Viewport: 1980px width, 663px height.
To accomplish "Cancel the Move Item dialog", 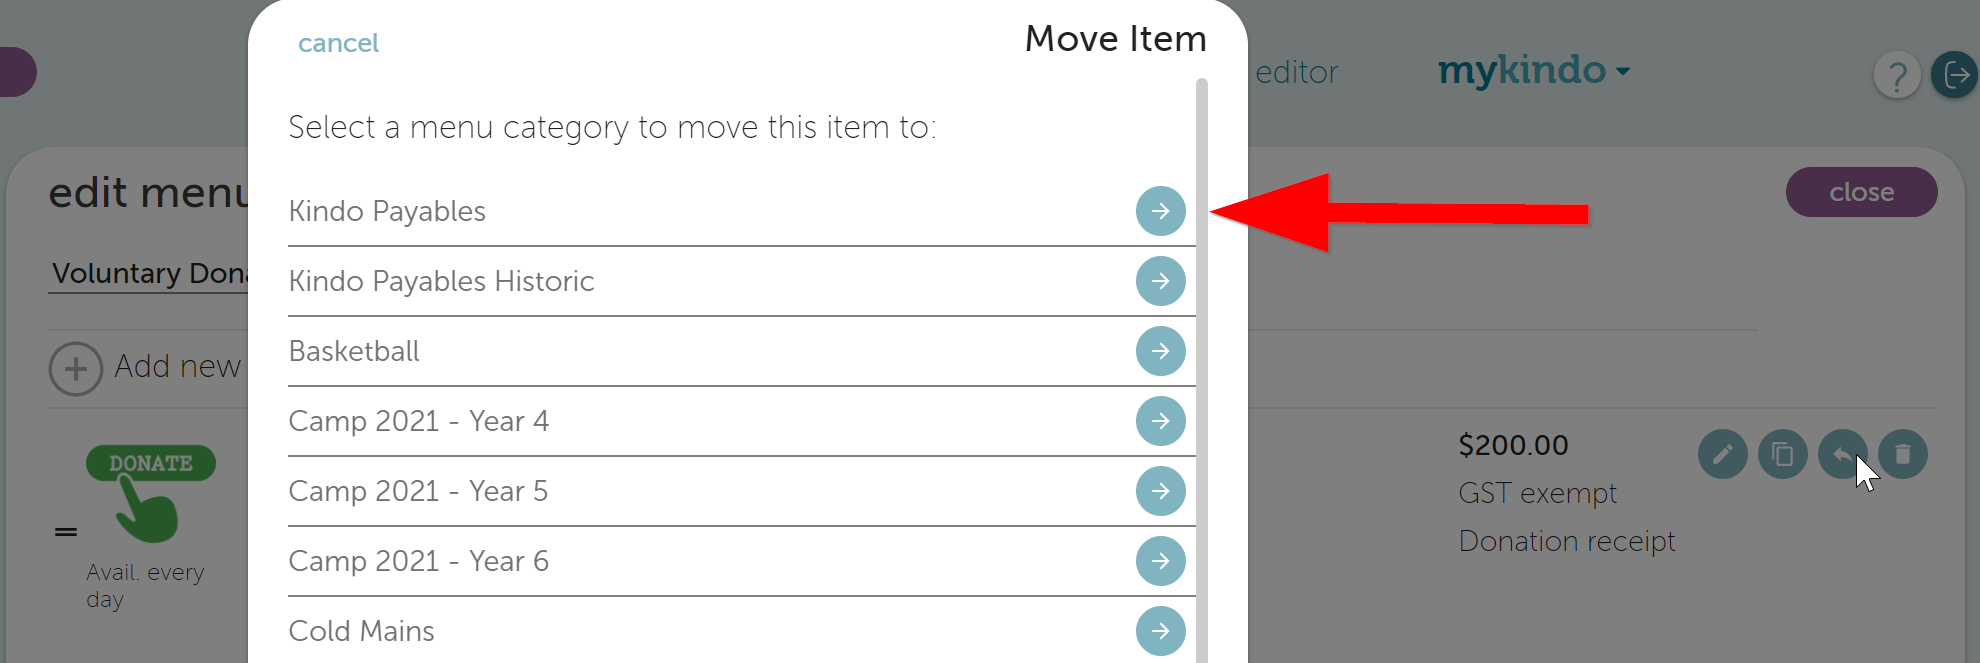I will (338, 43).
